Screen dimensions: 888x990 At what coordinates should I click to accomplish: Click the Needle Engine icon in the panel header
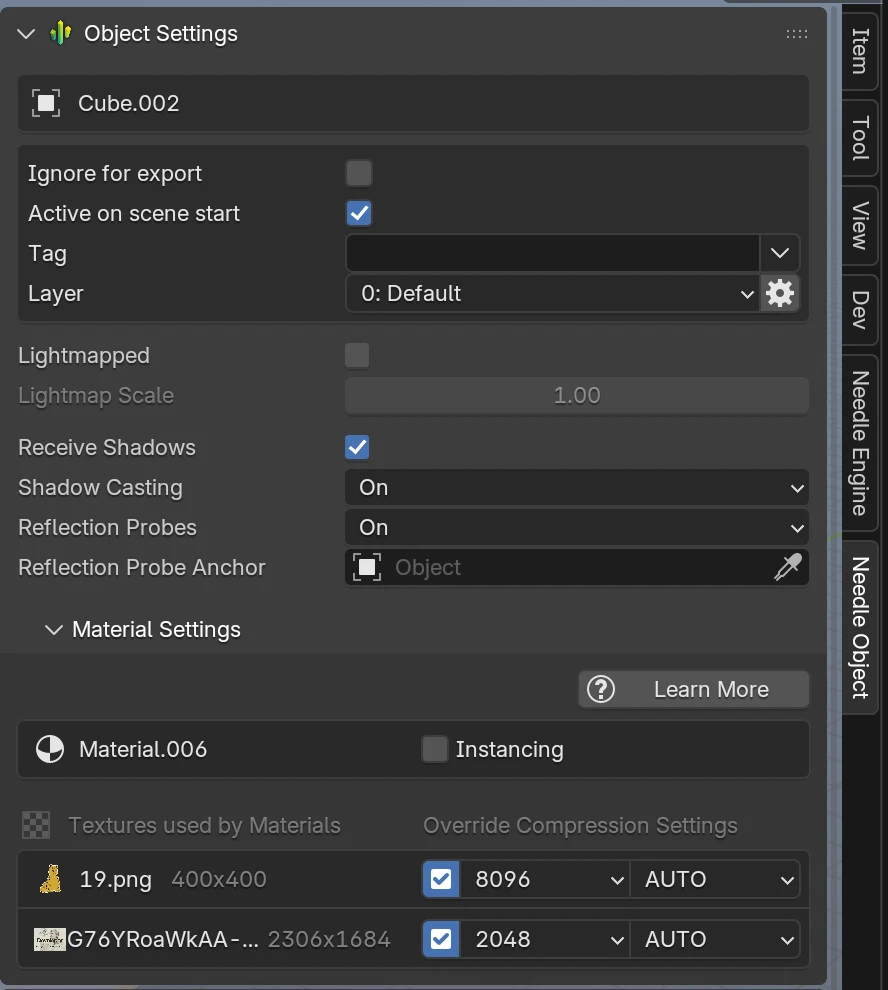click(x=60, y=33)
